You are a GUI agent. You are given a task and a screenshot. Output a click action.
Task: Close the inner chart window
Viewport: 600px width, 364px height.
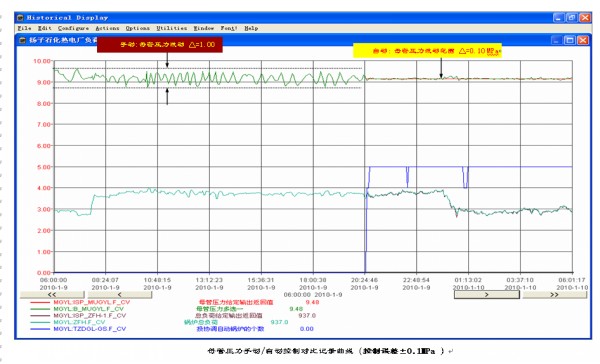tap(583, 40)
